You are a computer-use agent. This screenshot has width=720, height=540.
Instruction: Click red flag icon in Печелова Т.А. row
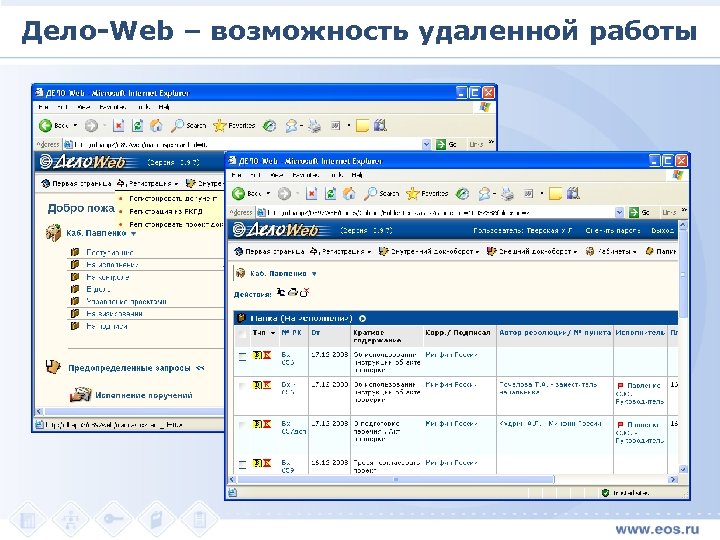[620, 386]
